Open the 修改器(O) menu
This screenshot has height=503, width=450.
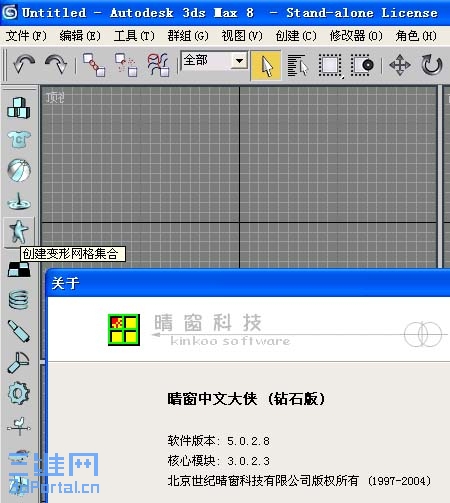356,36
